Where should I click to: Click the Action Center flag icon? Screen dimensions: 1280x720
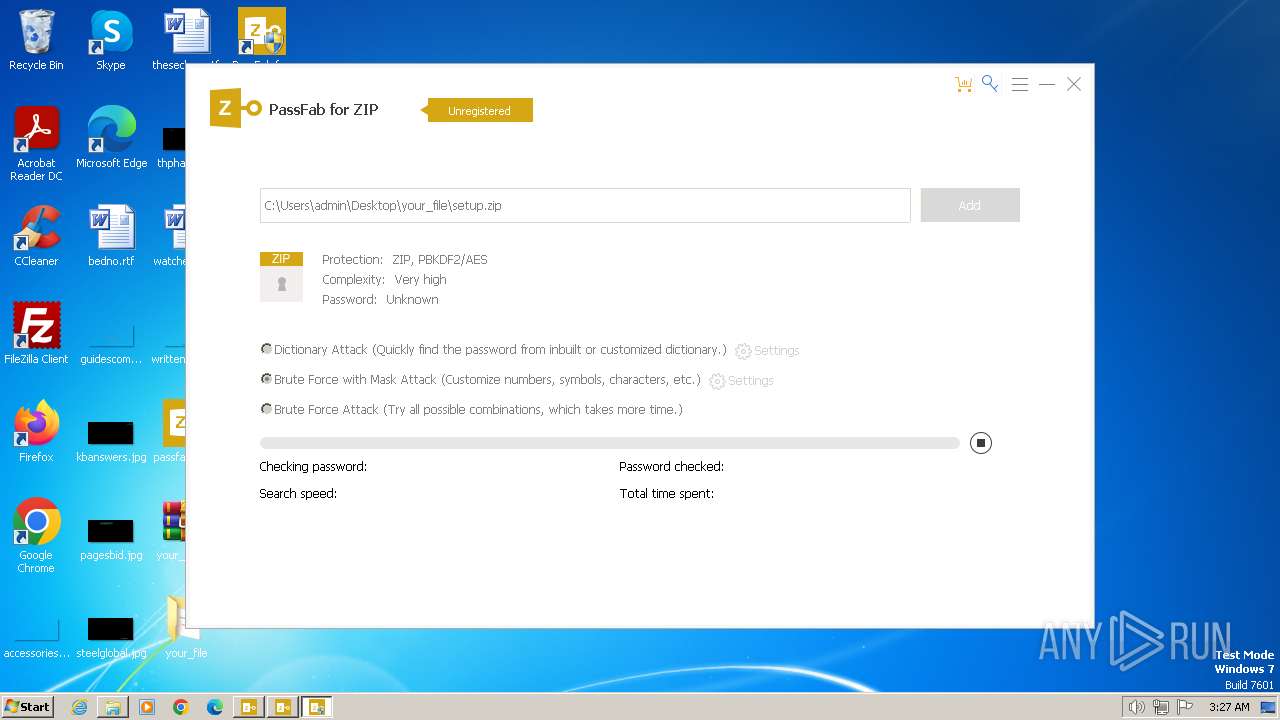[1185, 707]
